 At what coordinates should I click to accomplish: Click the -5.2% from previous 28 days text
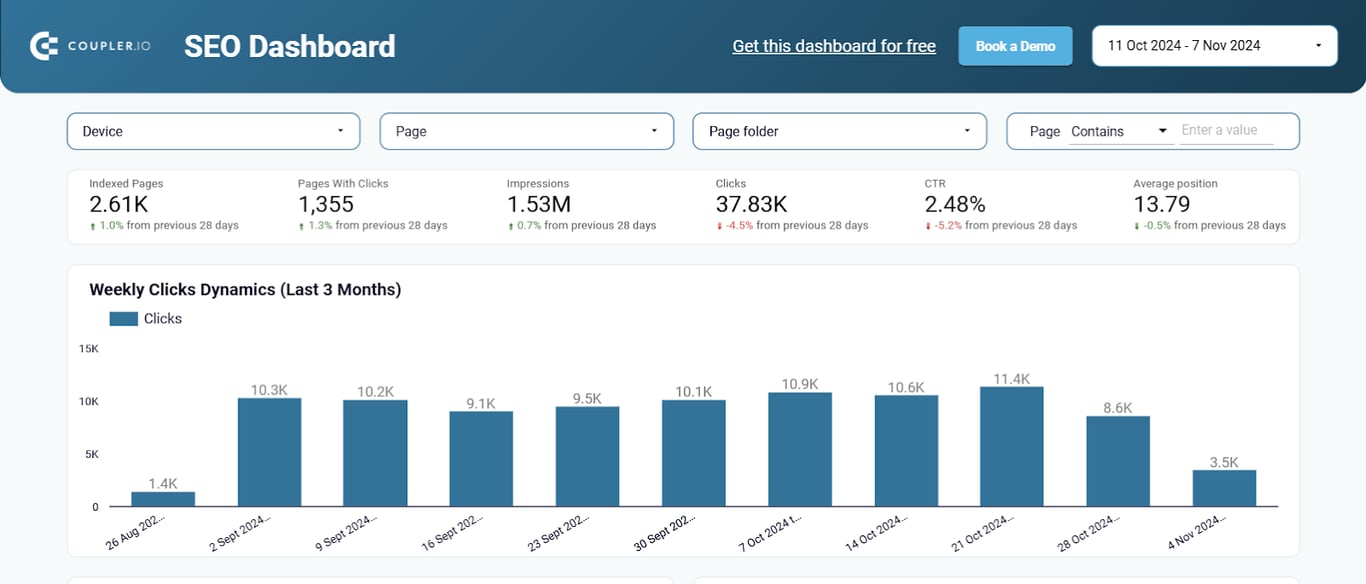1001,226
